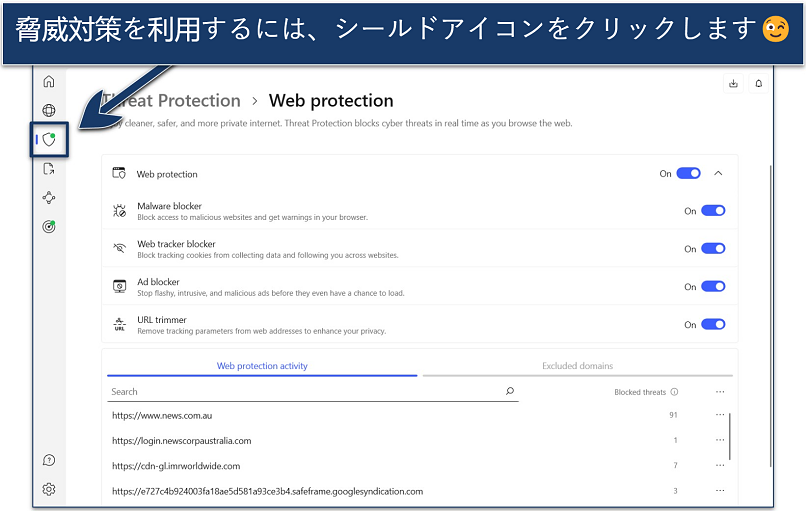Switch to the Excluded domains tab
This screenshot has width=806, height=511.
pos(577,366)
